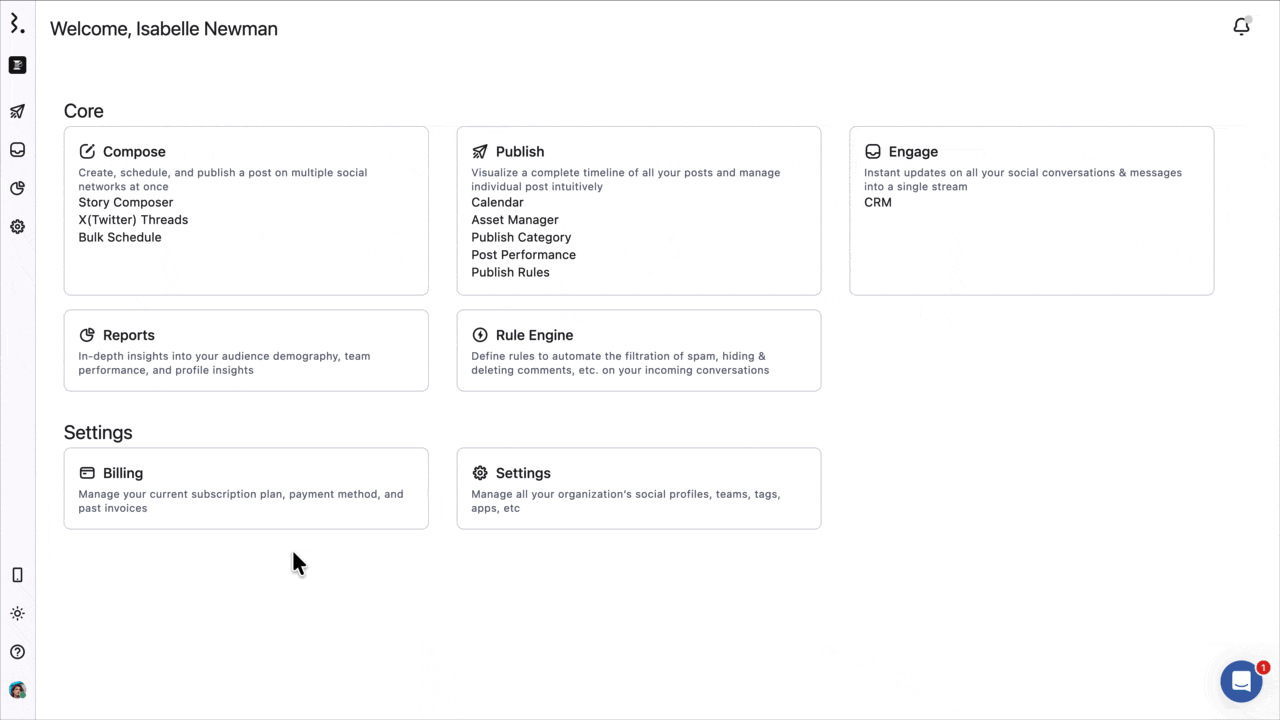The width and height of the screenshot is (1280, 720).
Task: Select the Publish paper plane icon in sidebar
Action: coord(17,111)
